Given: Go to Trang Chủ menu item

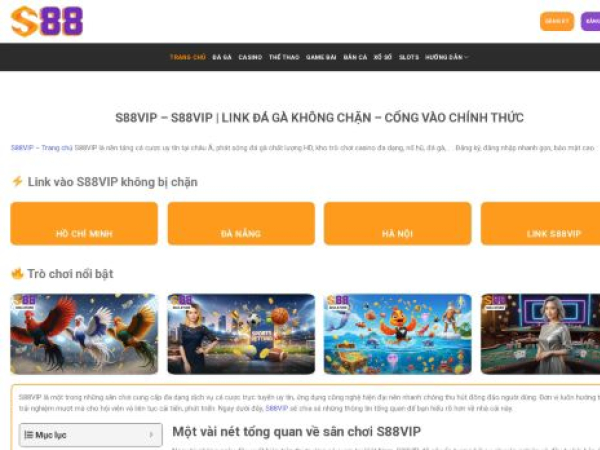Looking at the screenshot, I should 188,57.
